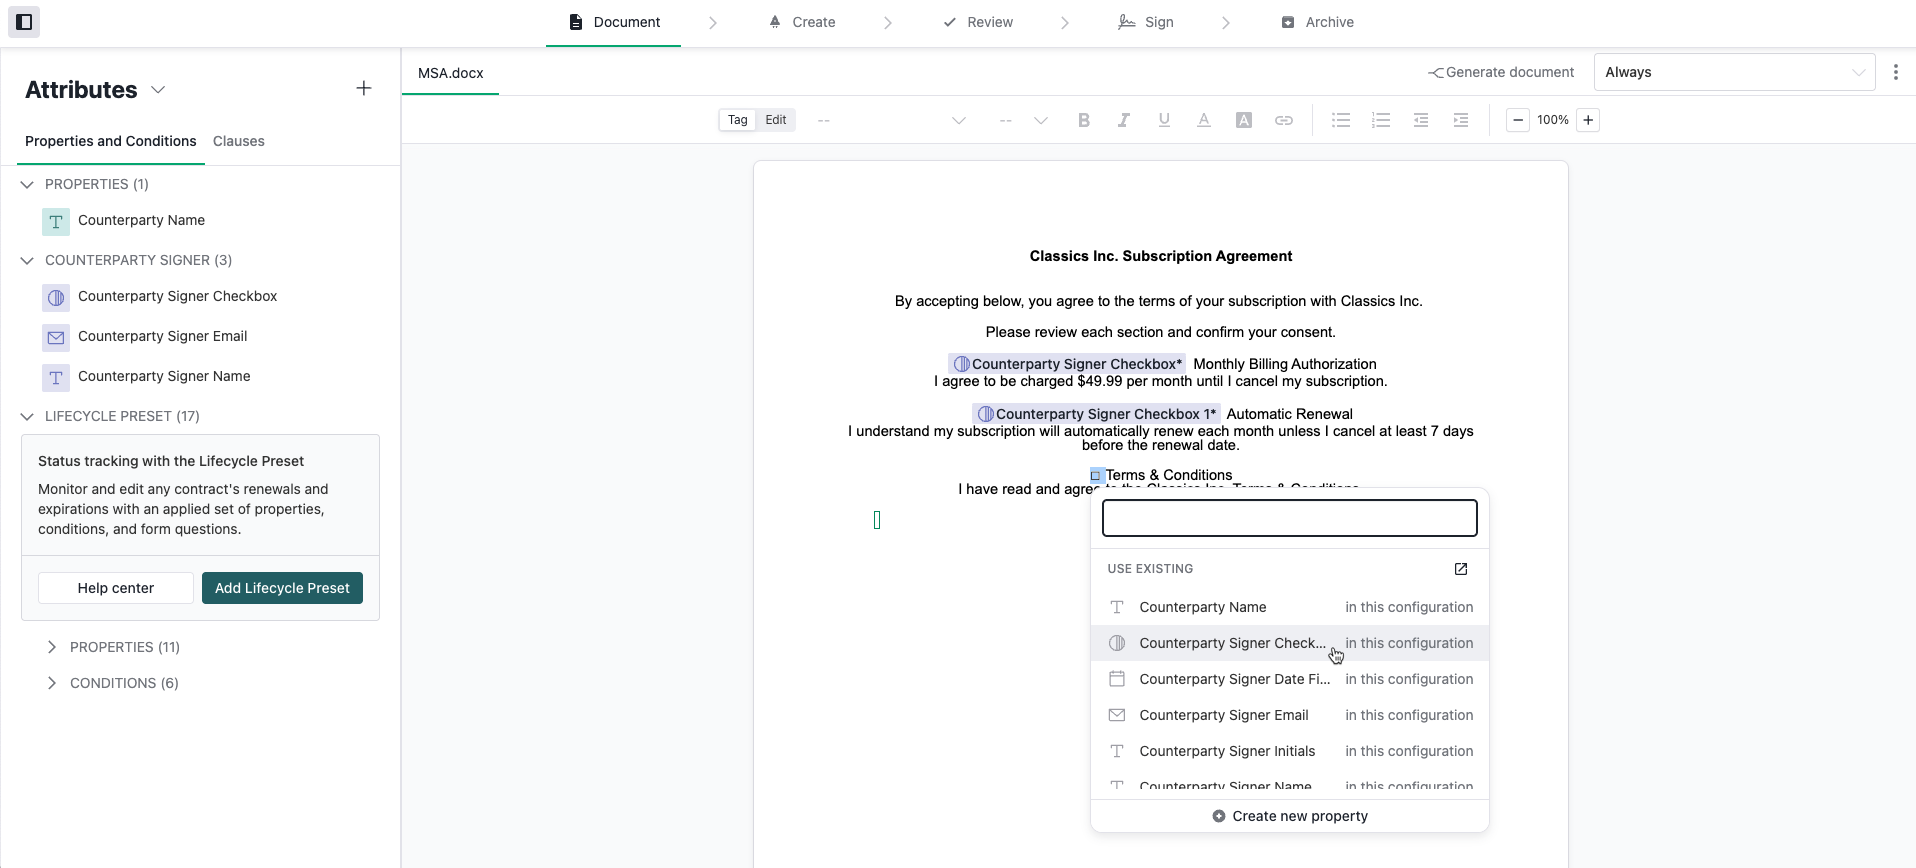Switch the toolbar to Tag mode
The height and width of the screenshot is (868, 1916).
tap(738, 120)
